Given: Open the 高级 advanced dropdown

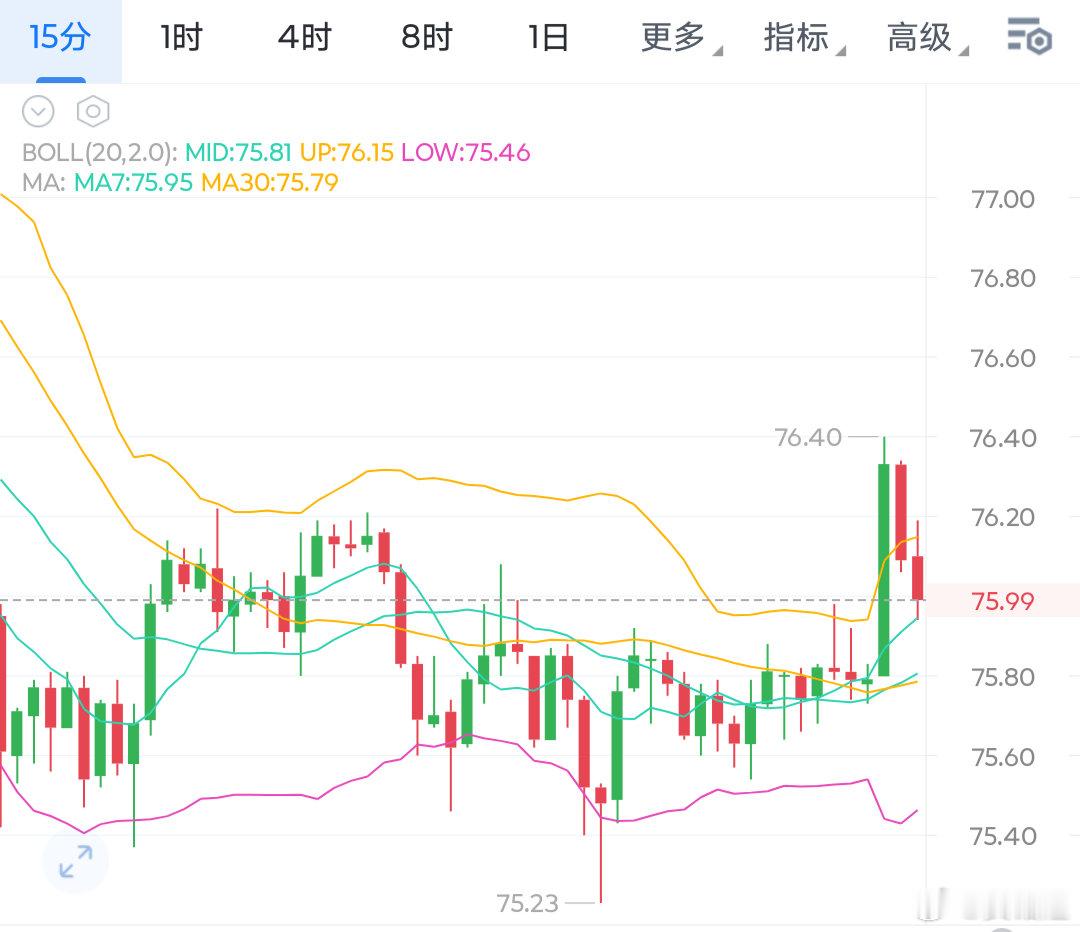Looking at the screenshot, I should coord(927,38).
